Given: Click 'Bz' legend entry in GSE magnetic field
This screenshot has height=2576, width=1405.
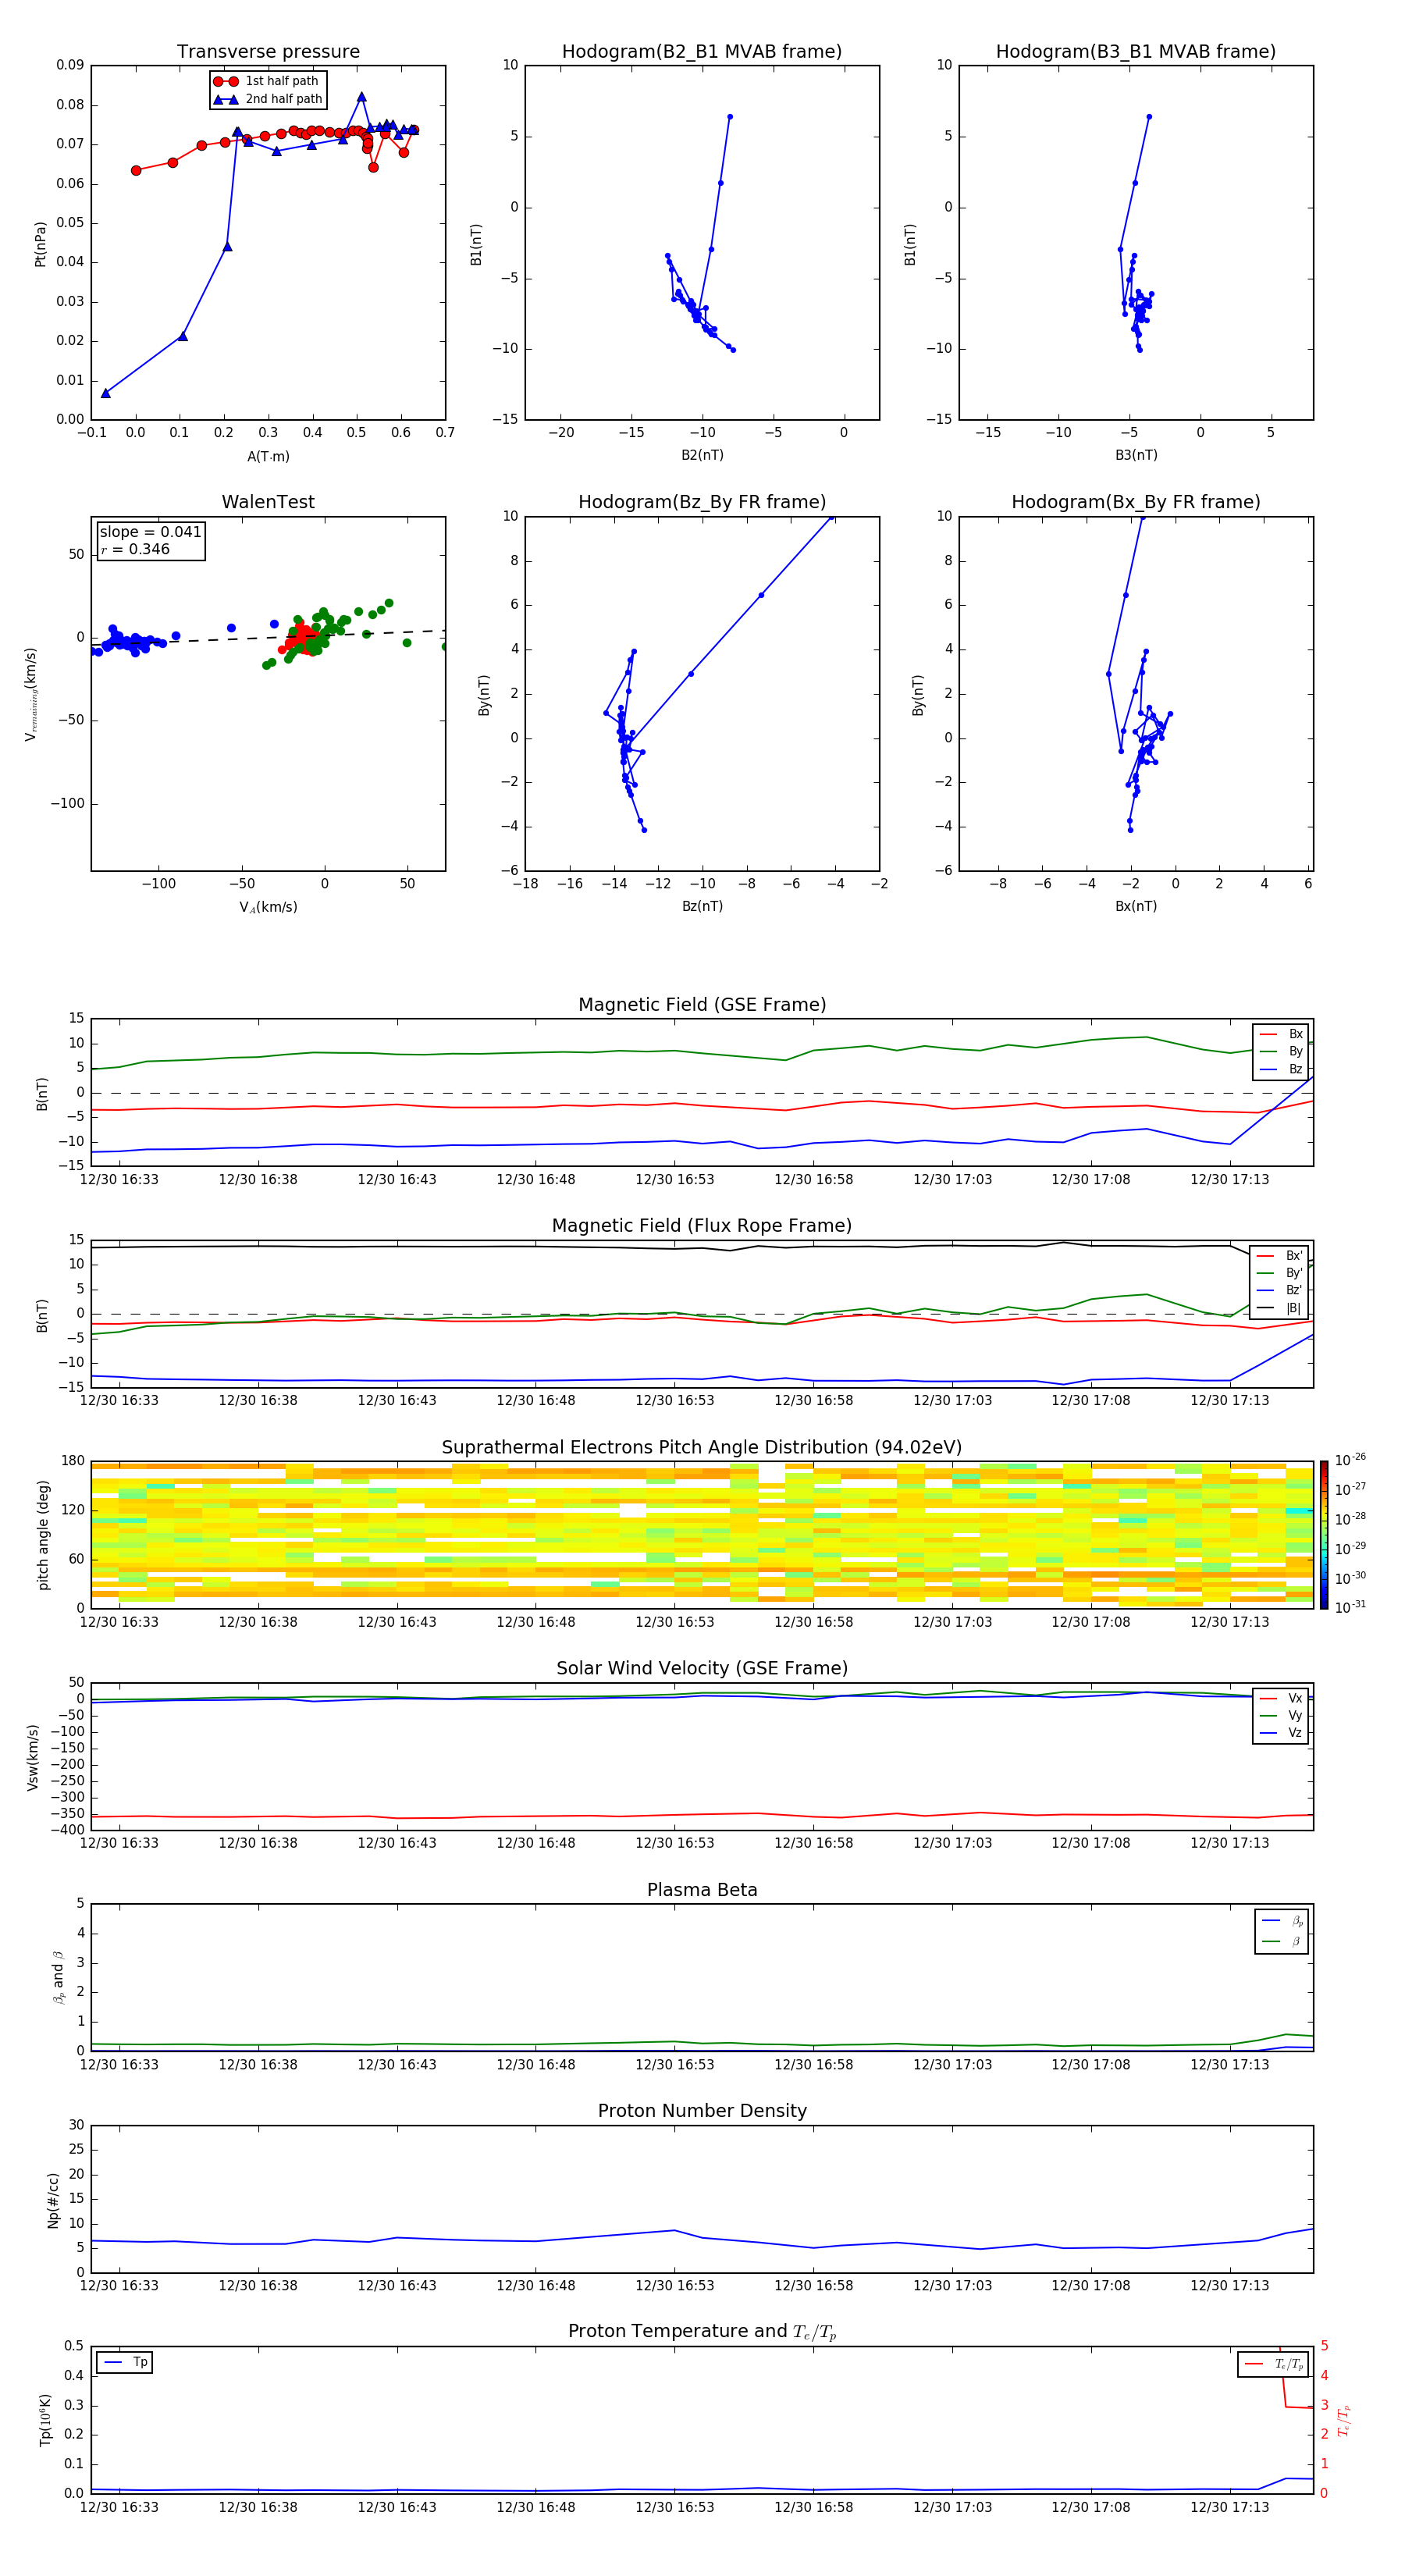Looking at the screenshot, I should 1281,1069.
